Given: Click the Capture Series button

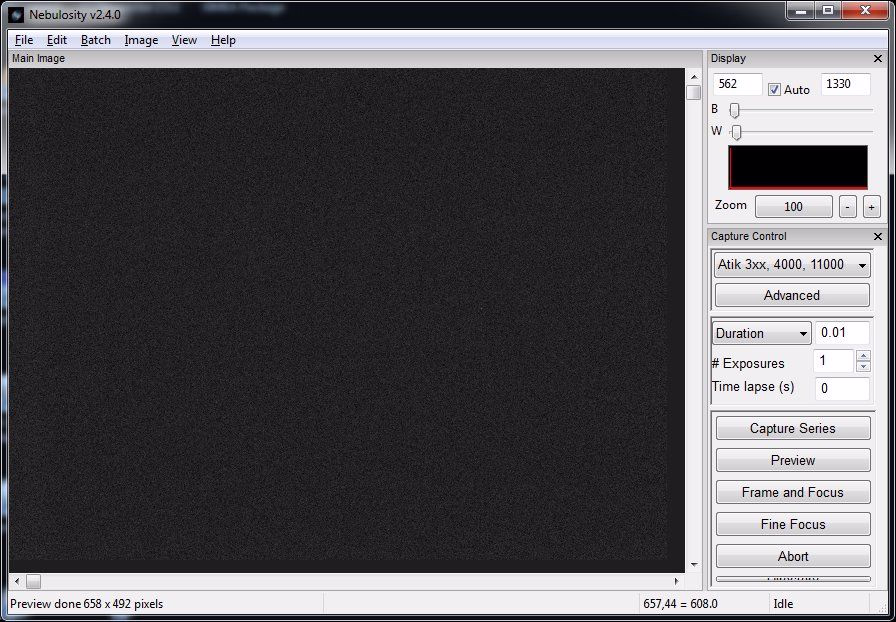Looking at the screenshot, I should click(793, 428).
